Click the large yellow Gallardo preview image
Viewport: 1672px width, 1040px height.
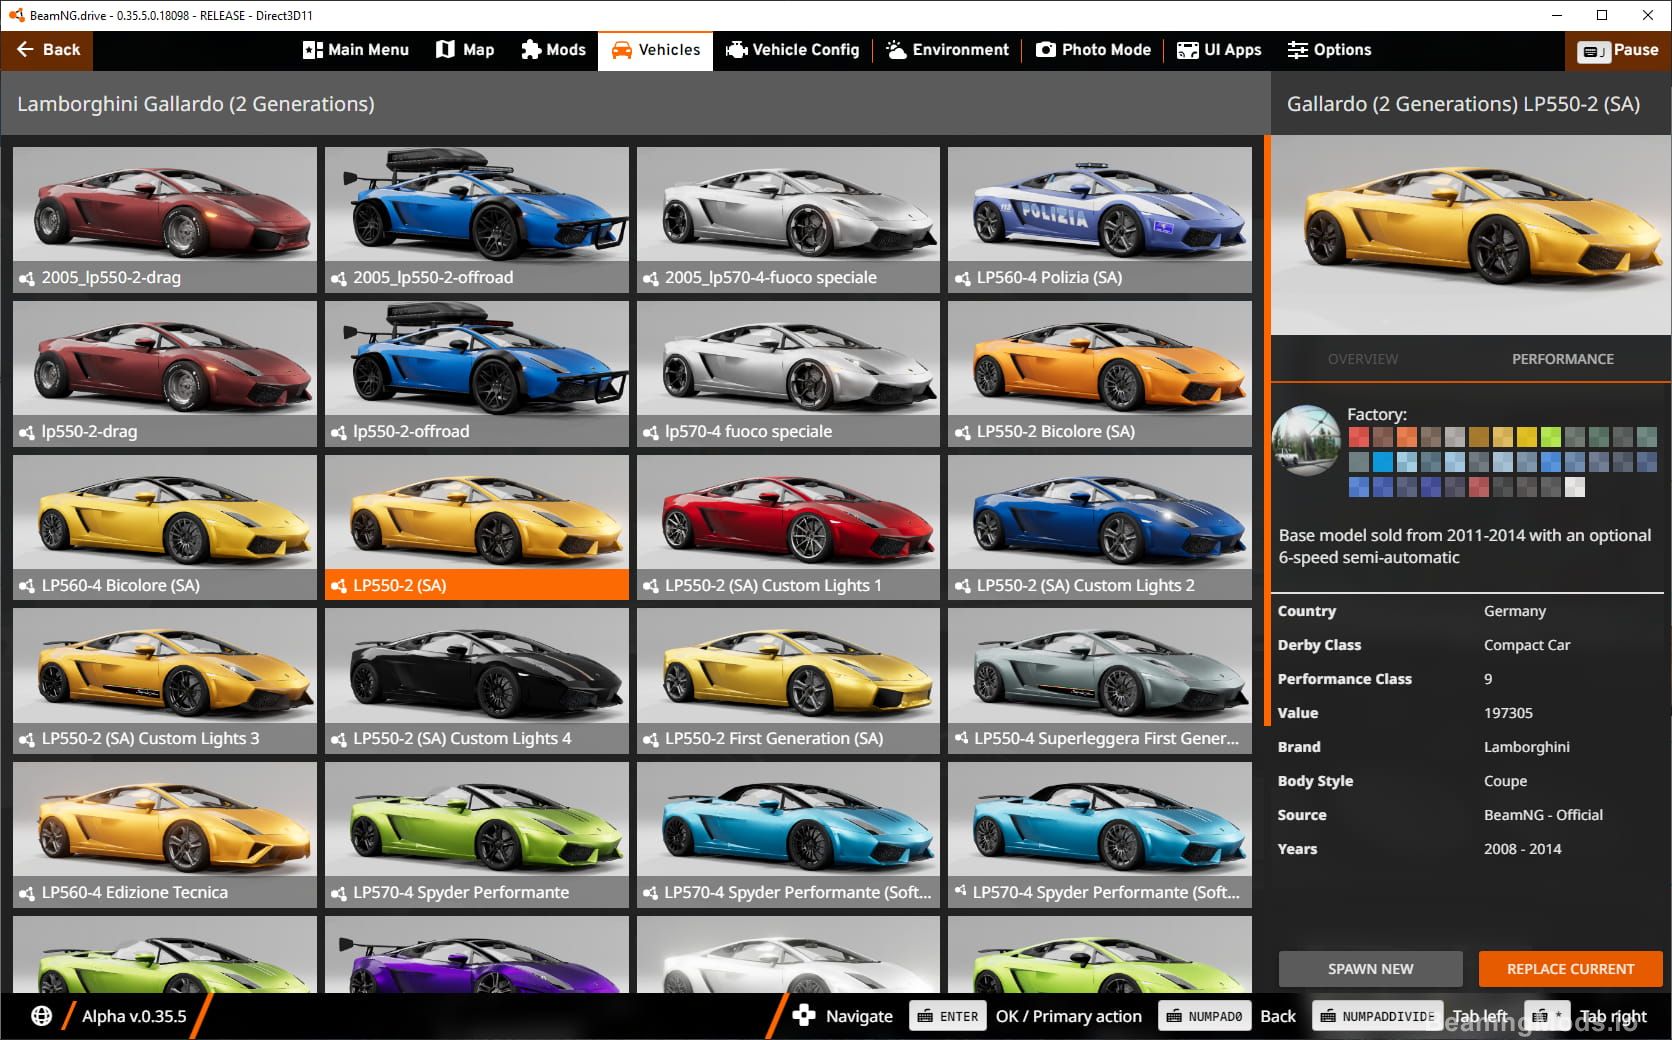point(1471,235)
